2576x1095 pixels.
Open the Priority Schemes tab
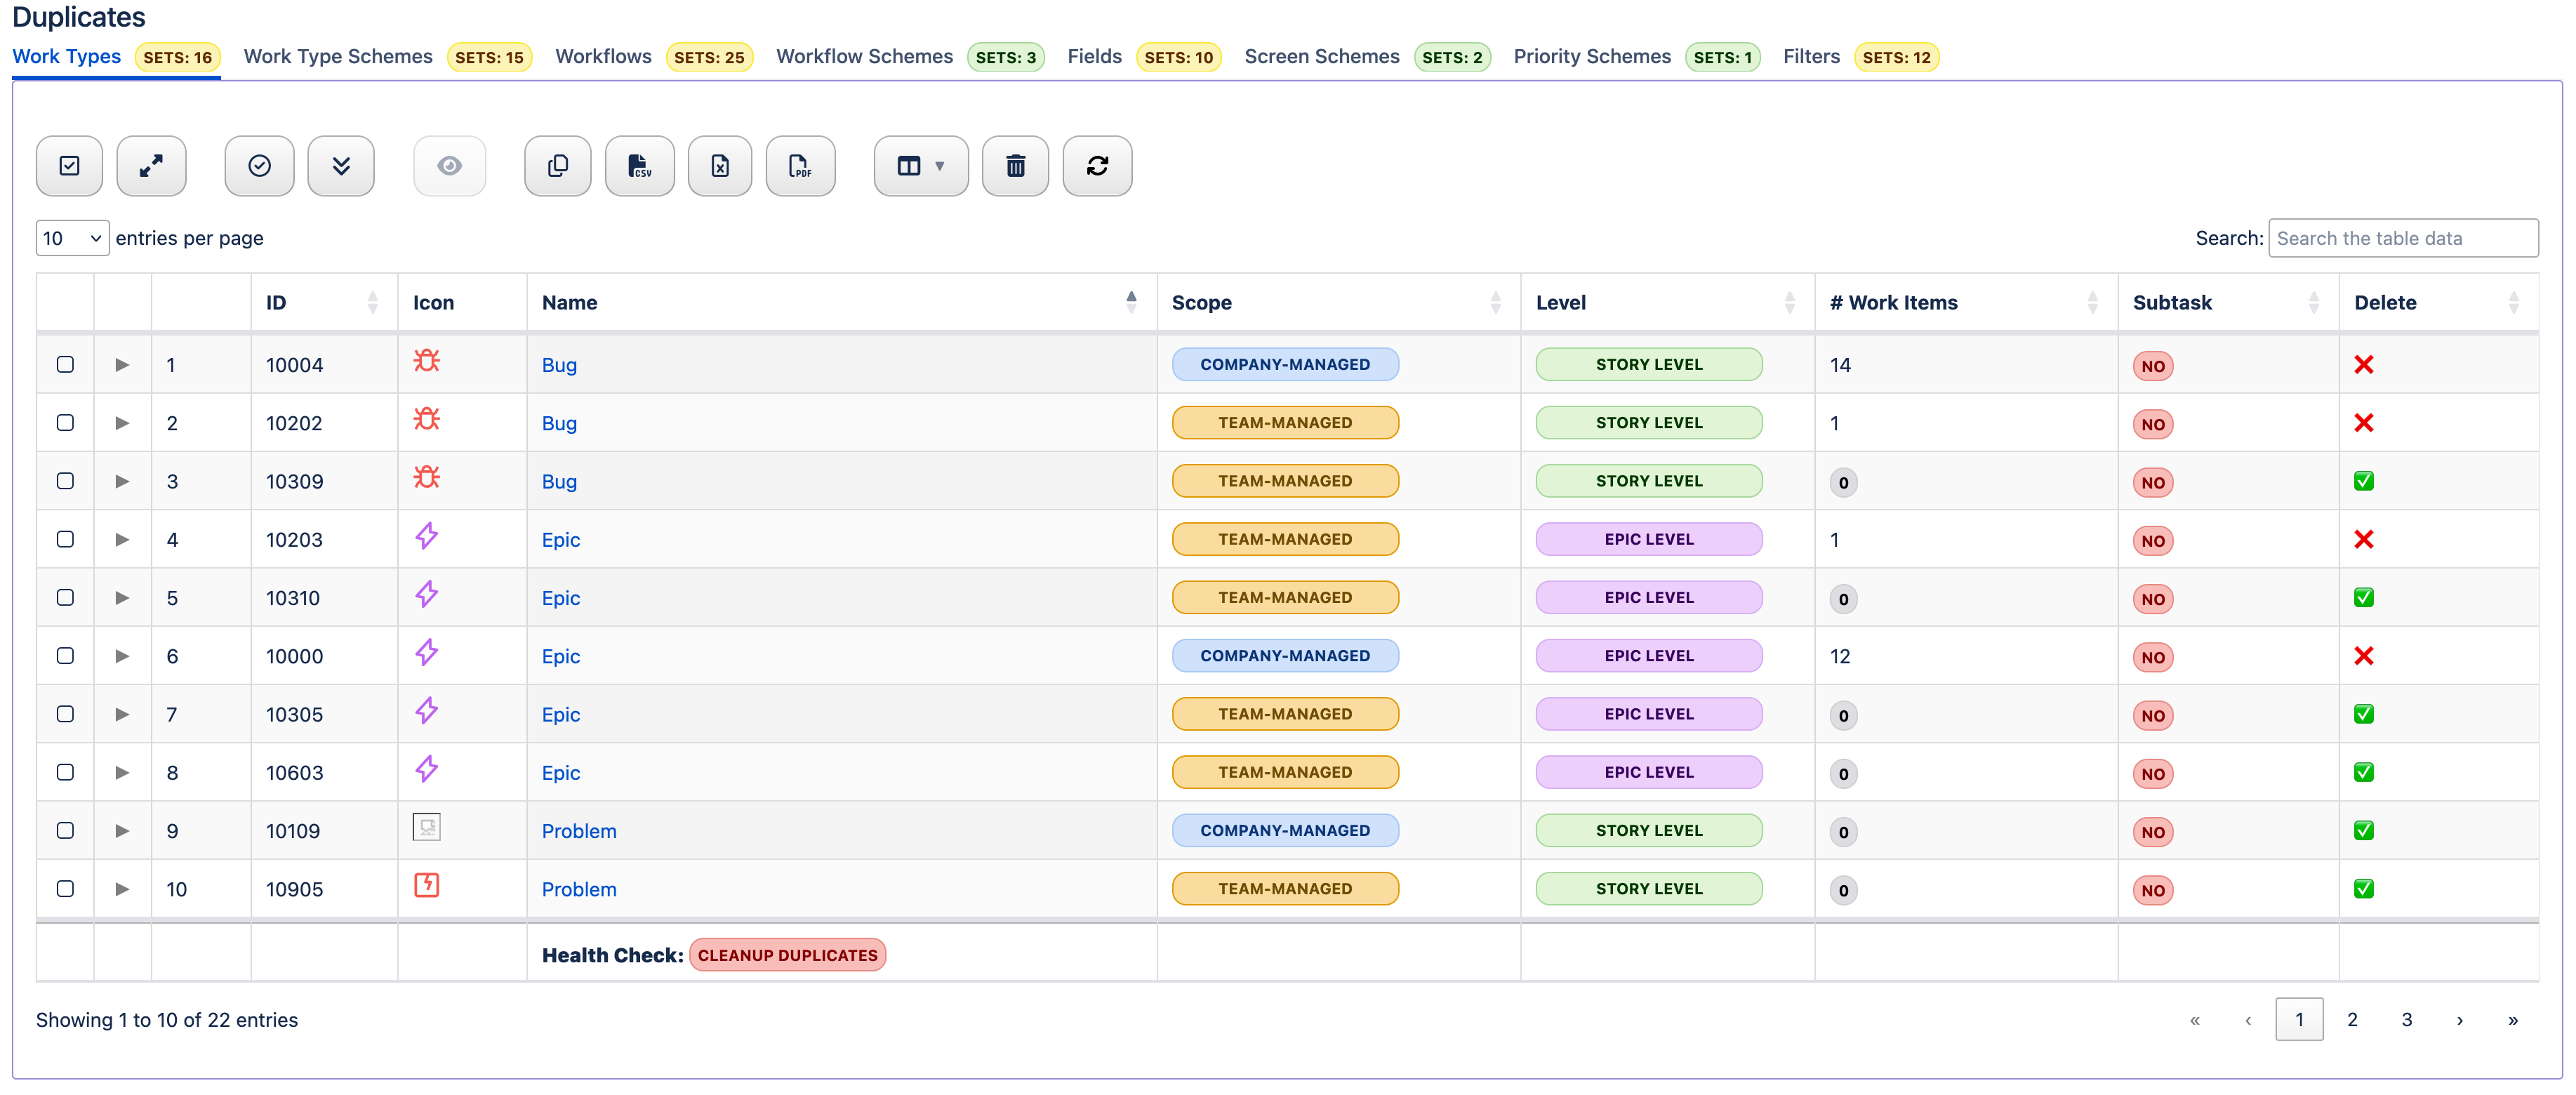pos(1591,56)
